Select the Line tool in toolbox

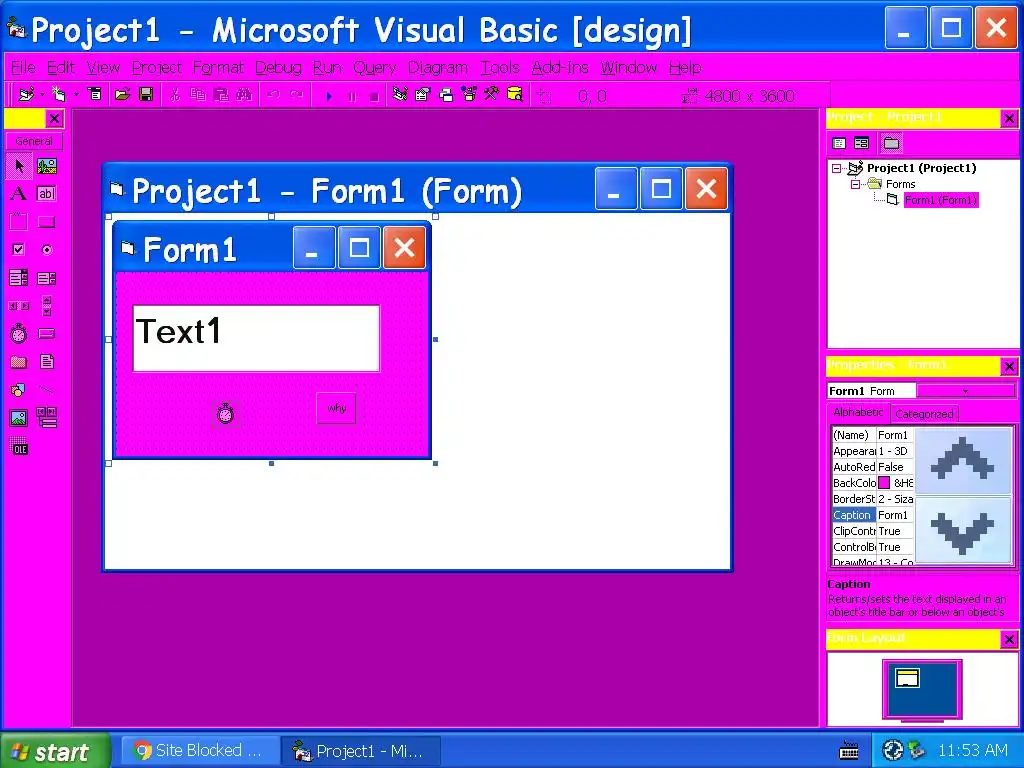[x=46, y=390]
